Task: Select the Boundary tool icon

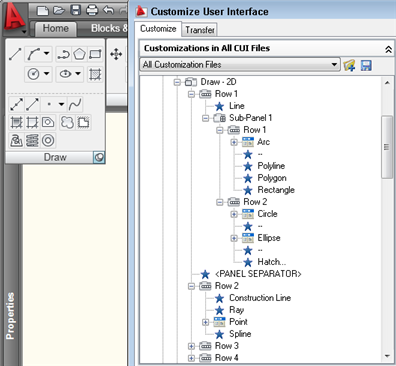Action: [32, 123]
